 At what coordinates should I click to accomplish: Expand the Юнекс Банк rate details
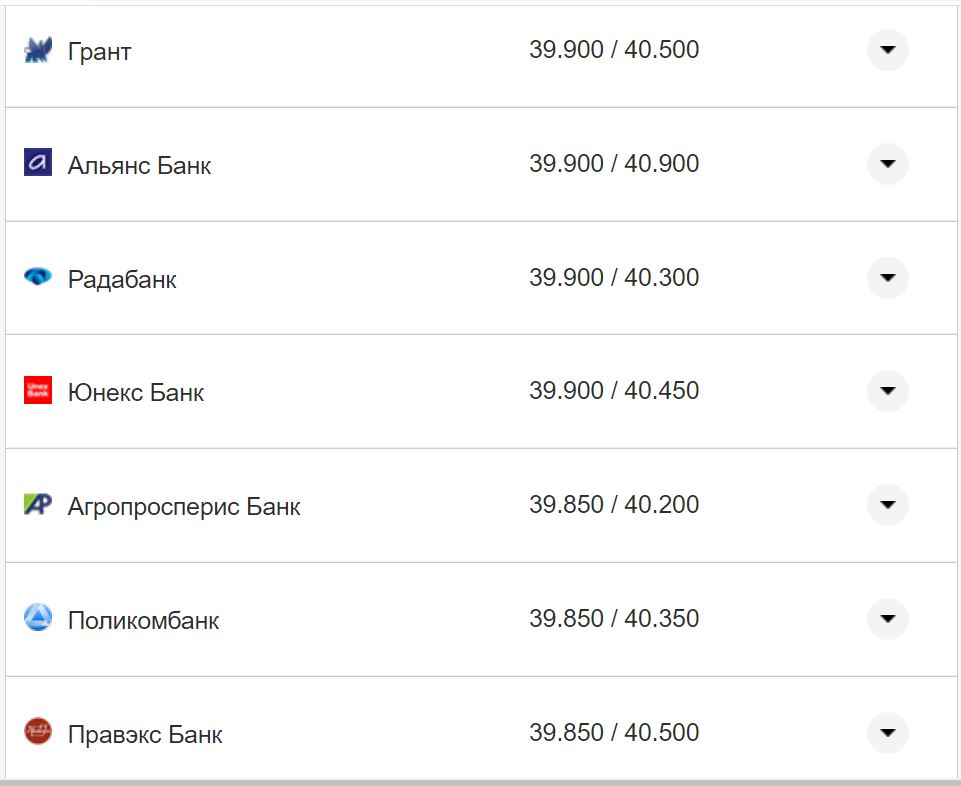[x=887, y=390]
